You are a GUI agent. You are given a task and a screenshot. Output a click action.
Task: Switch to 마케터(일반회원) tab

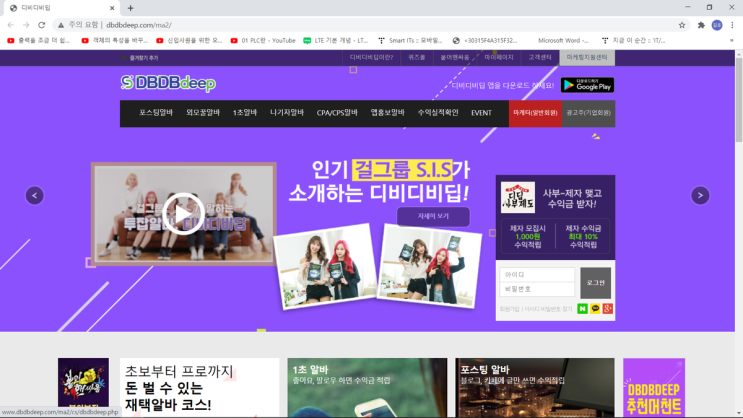pos(535,113)
